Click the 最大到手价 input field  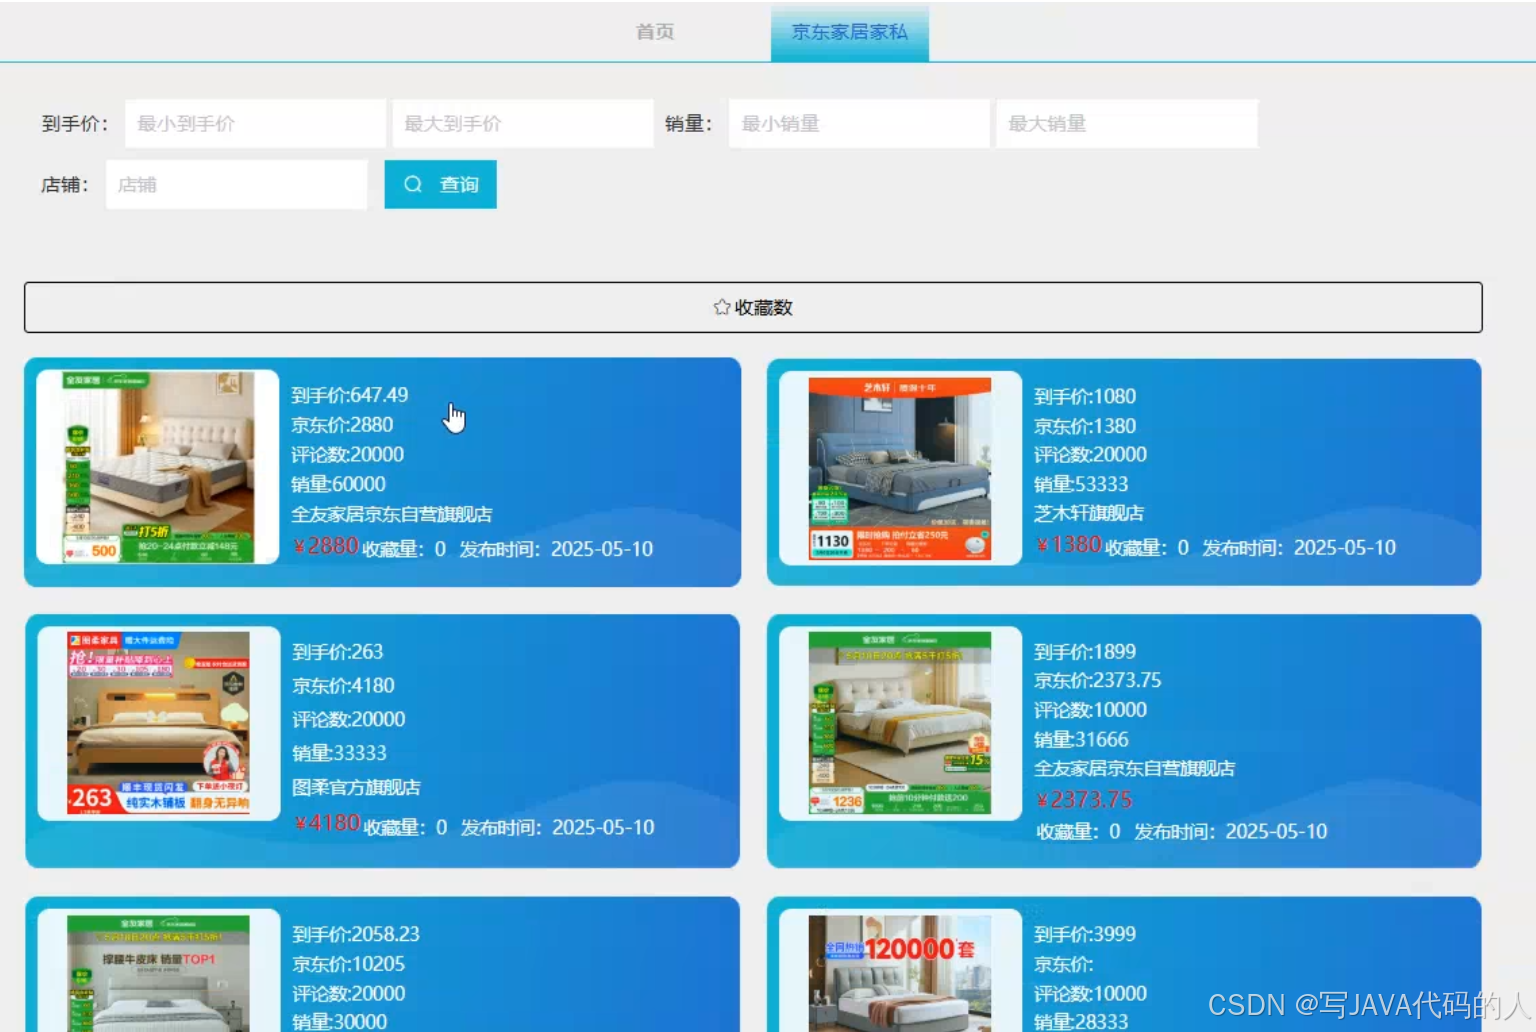click(x=521, y=123)
